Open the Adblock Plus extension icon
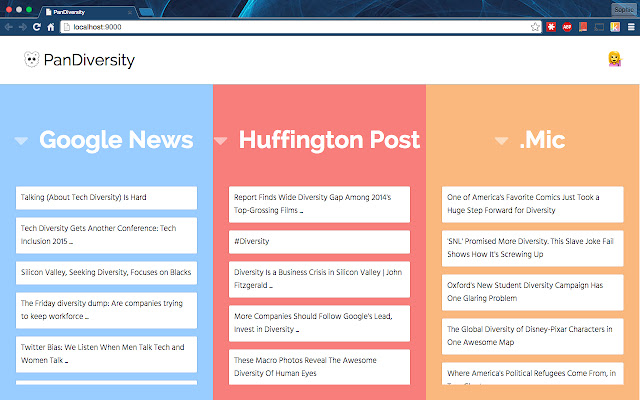Image resolution: width=640 pixels, height=400 pixels. coord(567,27)
